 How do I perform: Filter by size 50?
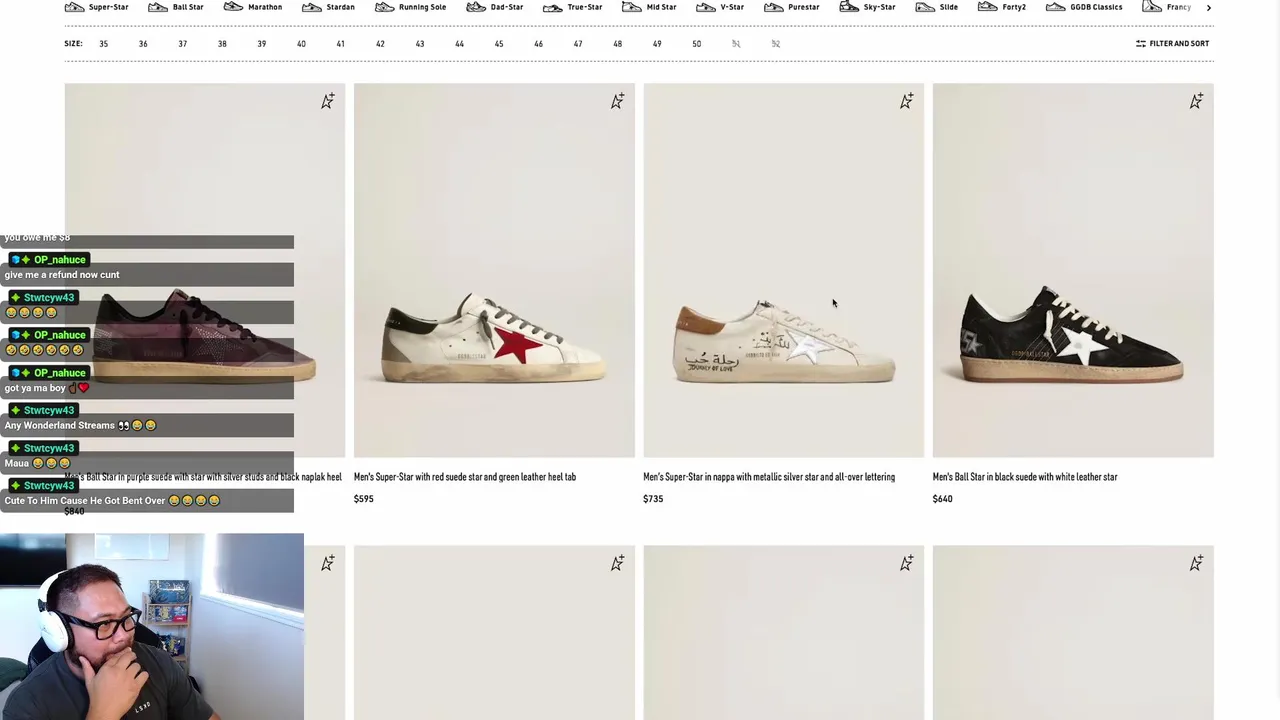click(x=697, y=44)
